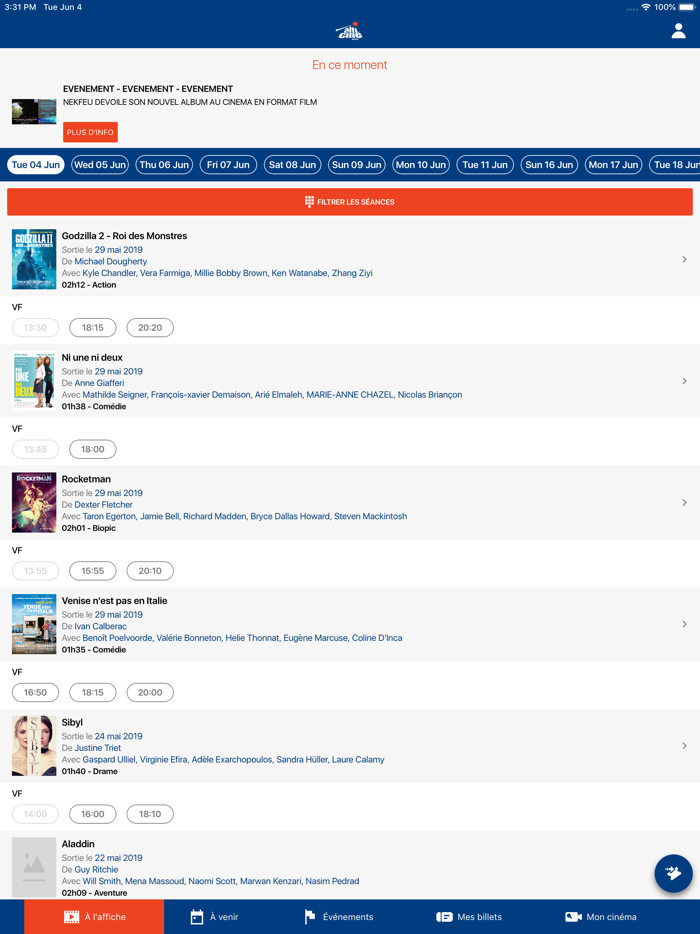Viewport: 700px width, 934px height.
Task: Open director Dexter Fletcher link
Action: click(x=104, y=505)
